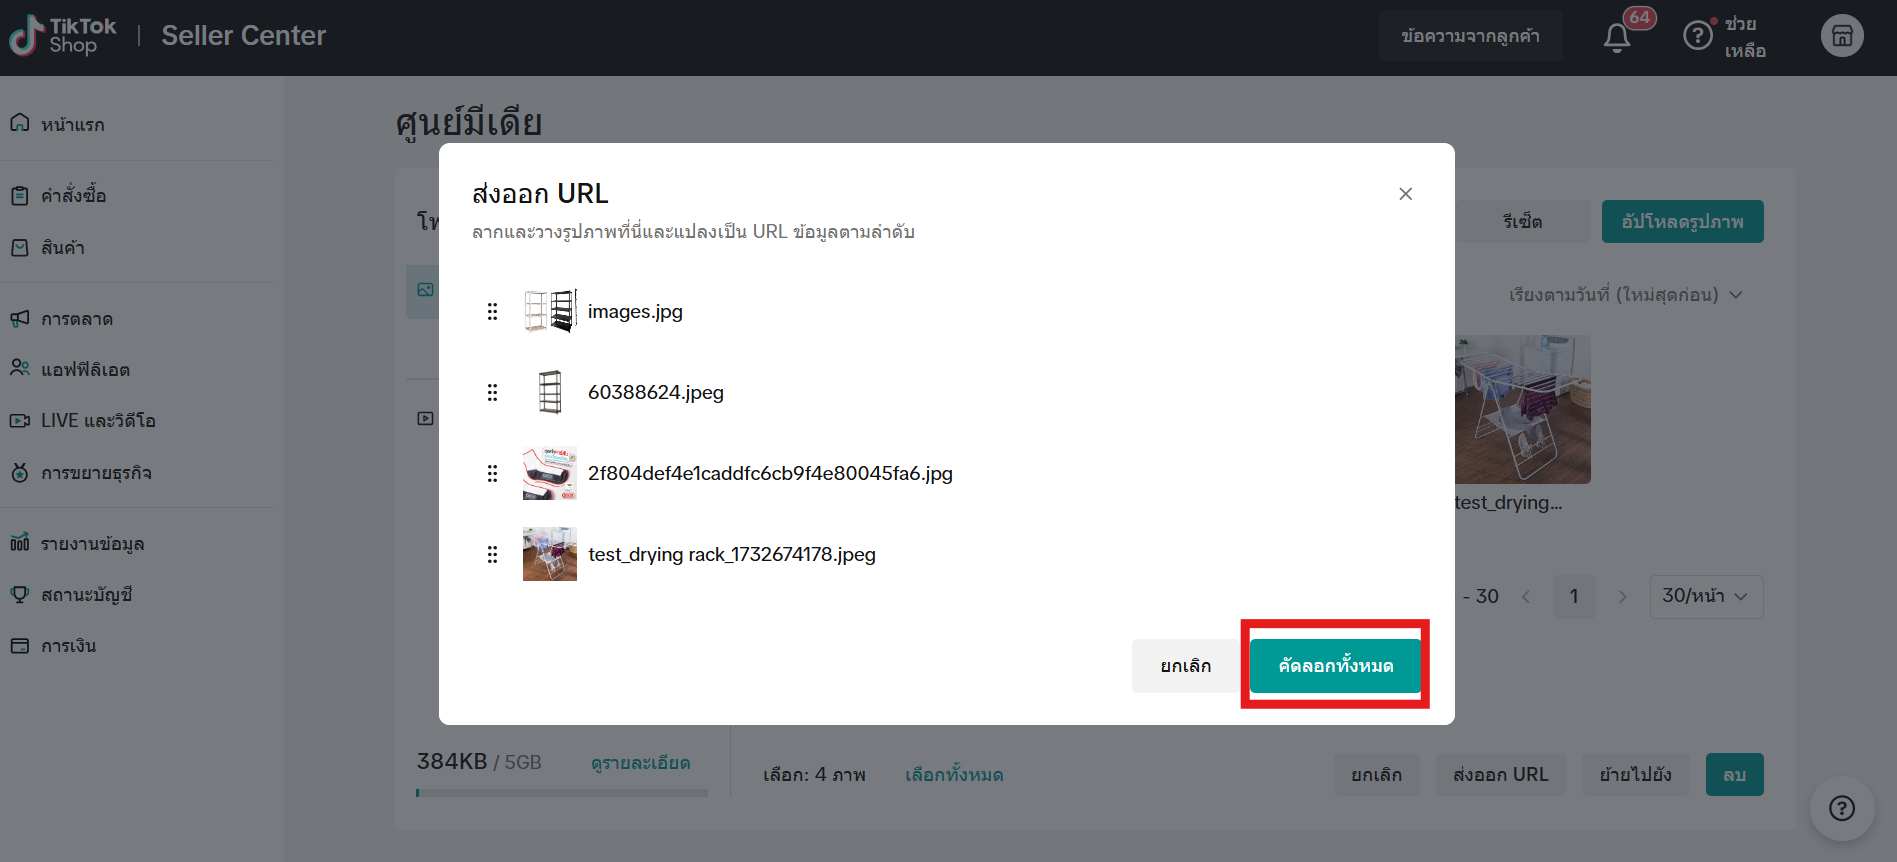Click the รีเซ็ต reset button
The width and height of the screenshot is (1897, 862).
pyautogui.click(x=1522, y=221)
